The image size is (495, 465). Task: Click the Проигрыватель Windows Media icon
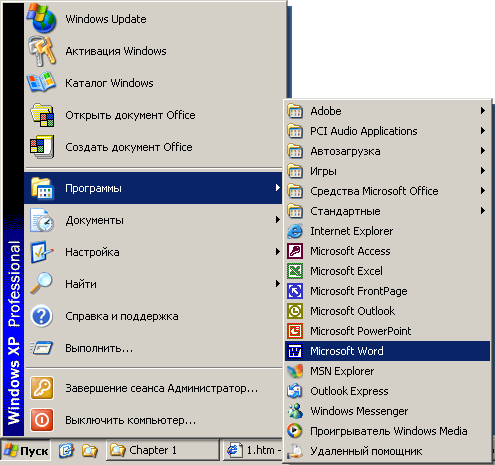[295, 431]
